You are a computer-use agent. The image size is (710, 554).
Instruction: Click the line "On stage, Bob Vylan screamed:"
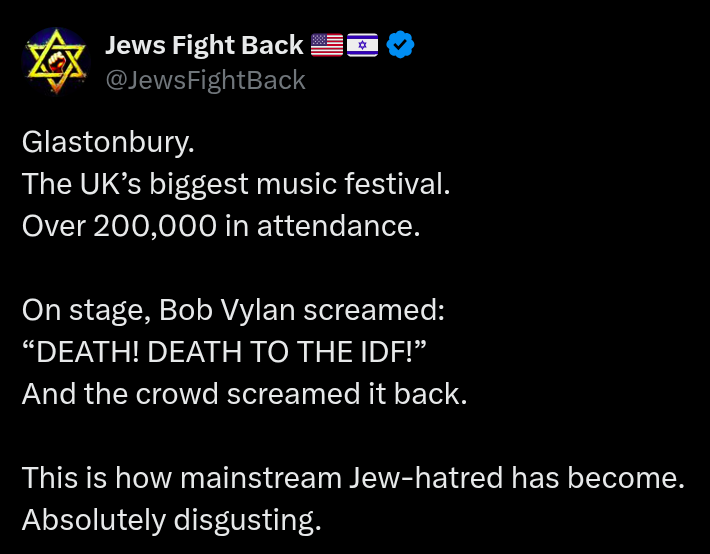pos(233,310)
